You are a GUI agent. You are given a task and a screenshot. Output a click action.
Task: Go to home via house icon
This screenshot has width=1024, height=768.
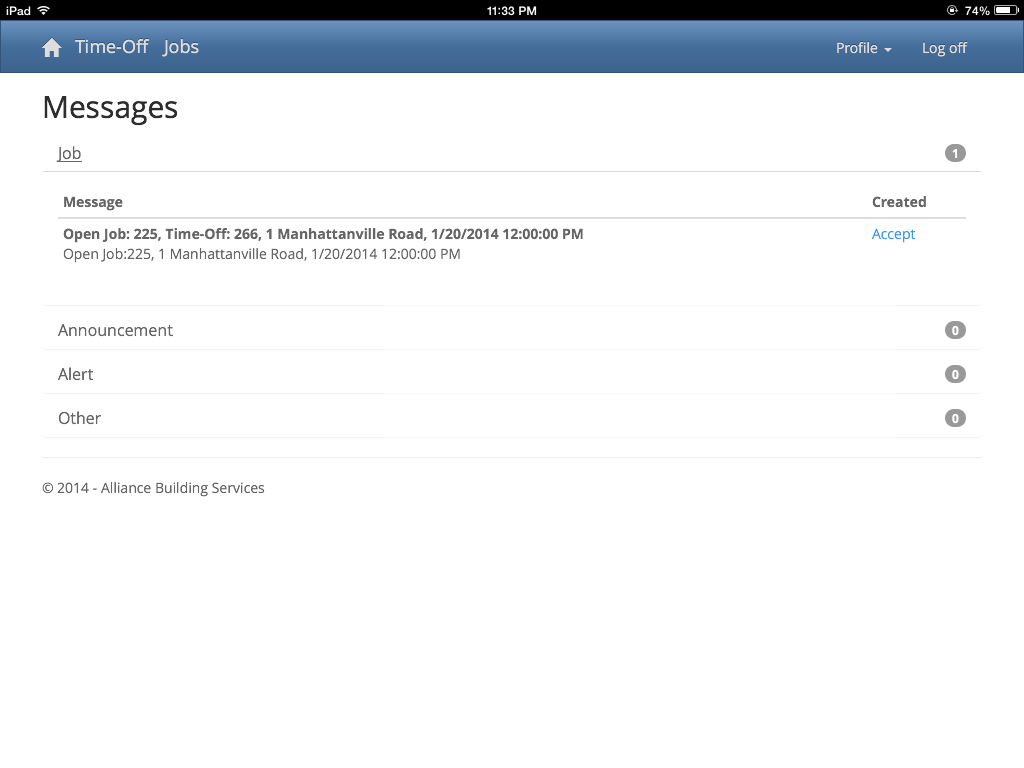click(52, 48)
